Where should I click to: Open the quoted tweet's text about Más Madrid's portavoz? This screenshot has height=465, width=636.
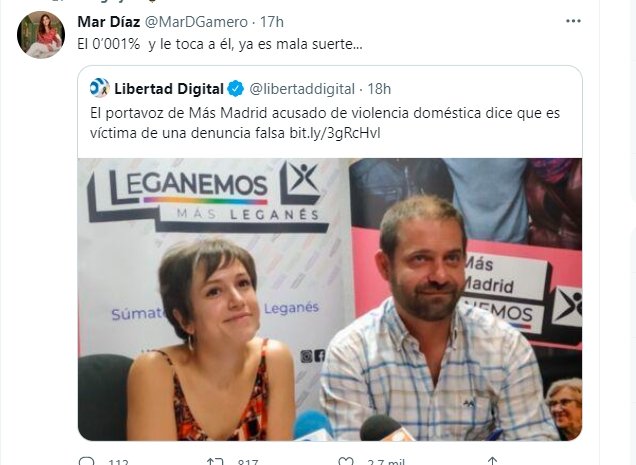[x=325, y=123]
